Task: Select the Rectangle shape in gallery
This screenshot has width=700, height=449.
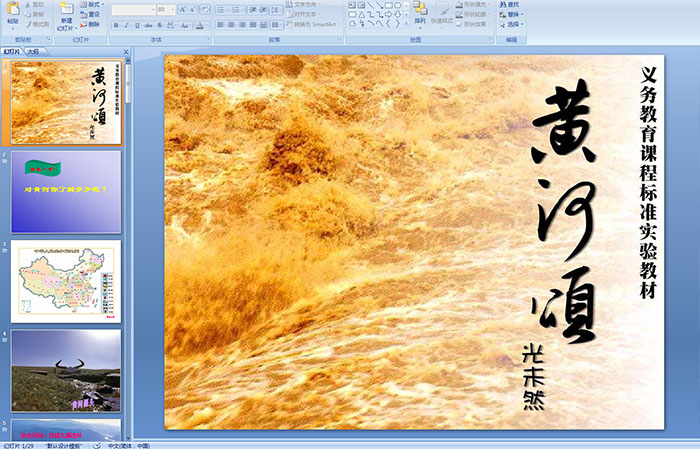Action: pos(389,5)
